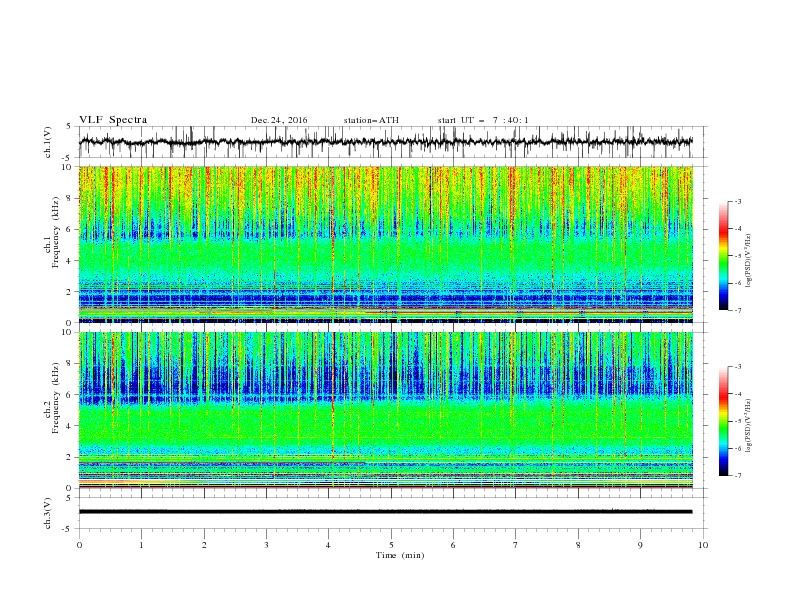Click the lower PSD color scale bar
Image resolution: width=792 pixels, height=612 pixels.
pyautogui.click(x=723, y=421)
